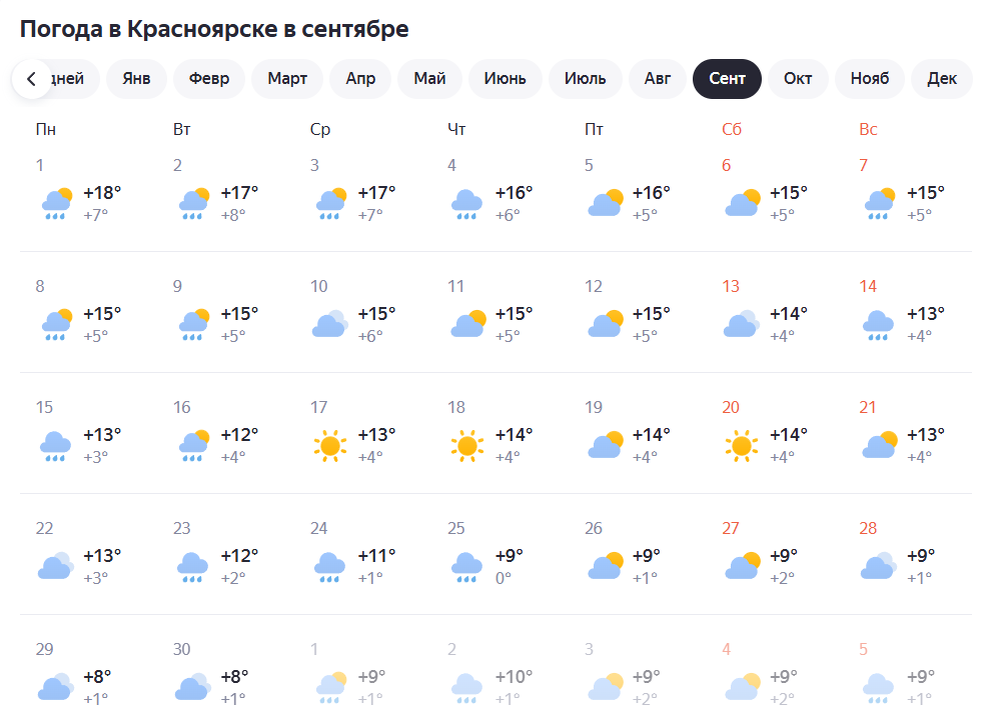Select the Янв month tab
Screen dimensions: 987x725
[136, 79]
